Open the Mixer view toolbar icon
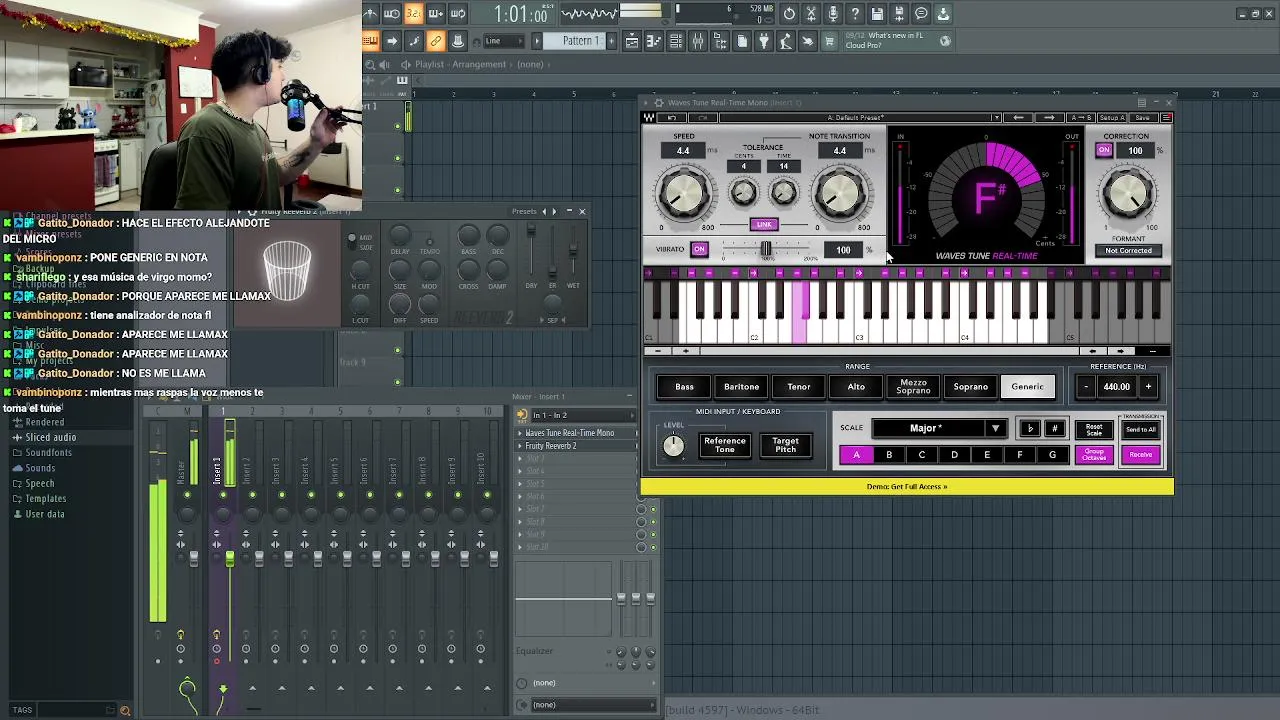This screenshot has width=1280, height=720. tap(698, 41)
